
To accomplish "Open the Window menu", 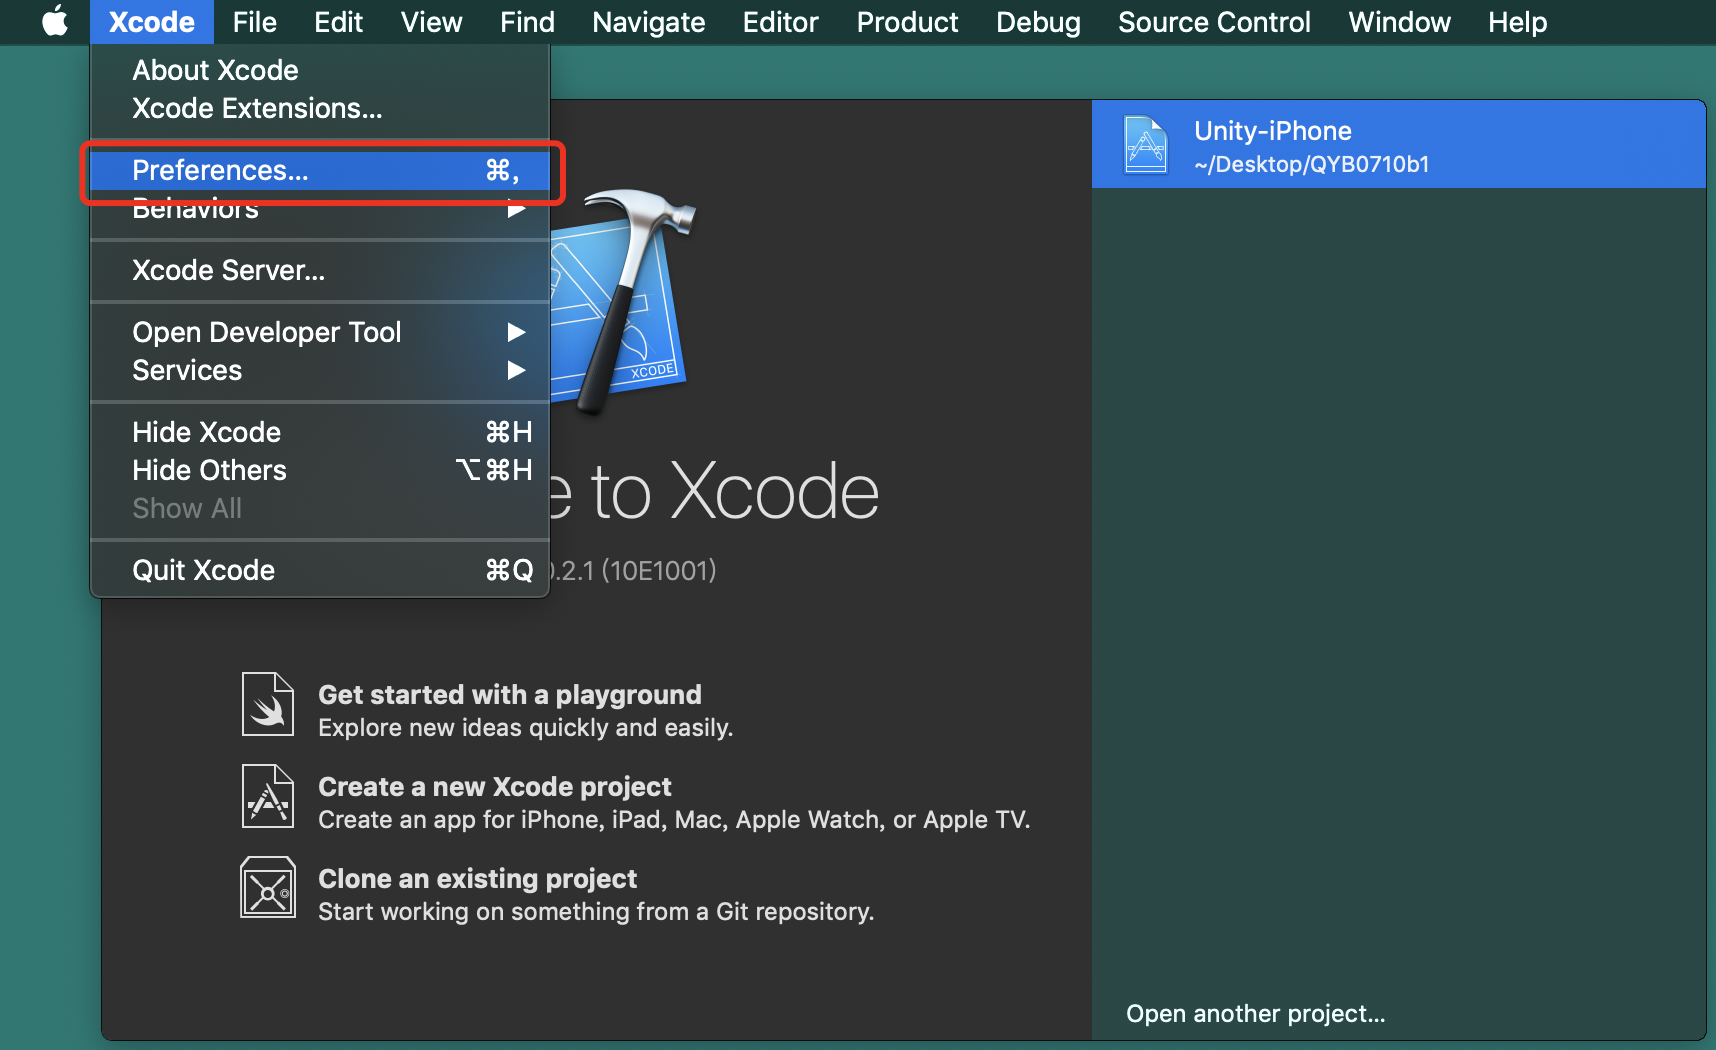I will point(1399,22).
